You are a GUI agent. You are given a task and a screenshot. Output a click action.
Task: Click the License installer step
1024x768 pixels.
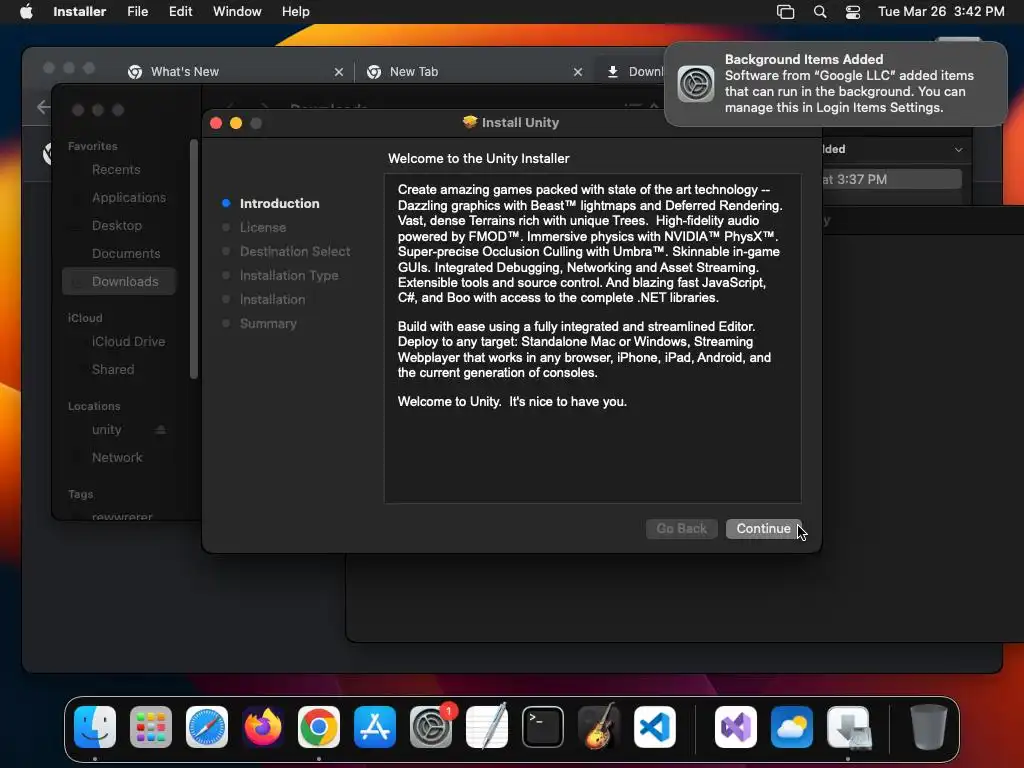click(263, 227)
